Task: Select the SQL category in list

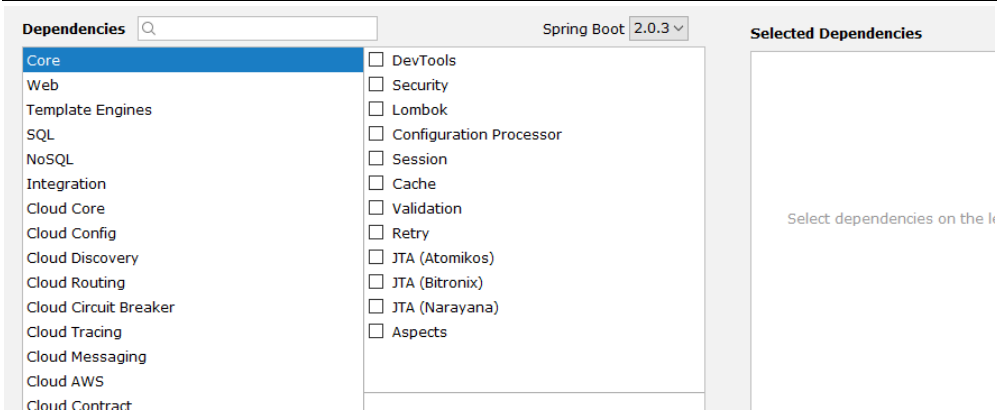Action: tap(193, 134)
